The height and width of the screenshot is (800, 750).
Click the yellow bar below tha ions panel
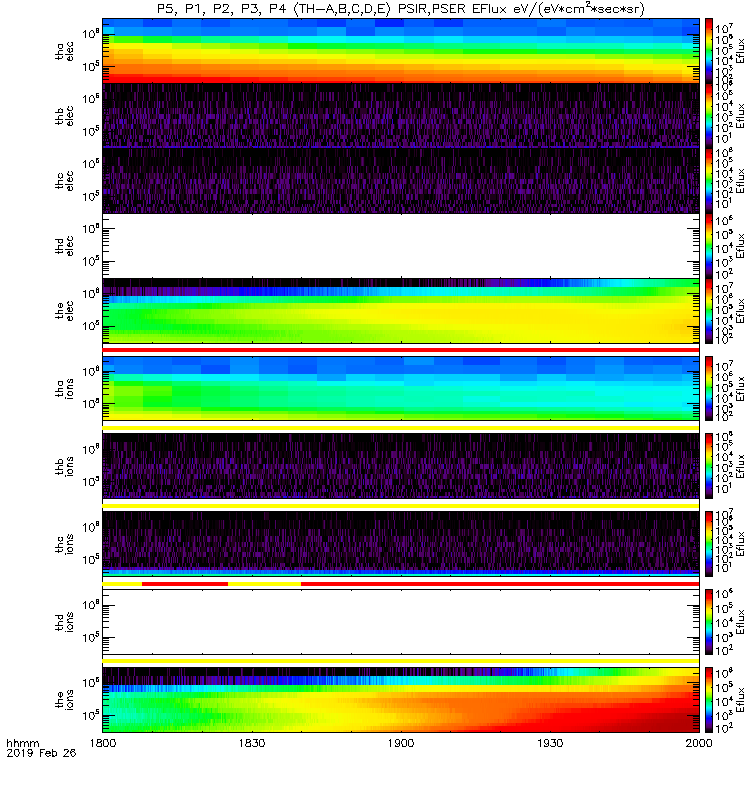pos(401,428)
